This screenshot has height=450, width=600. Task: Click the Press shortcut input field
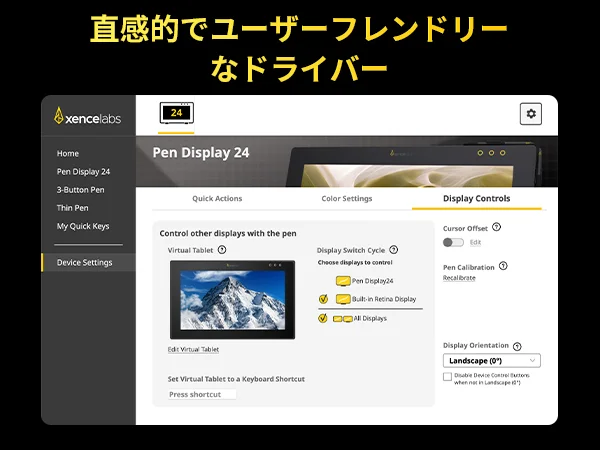(202, 394)
